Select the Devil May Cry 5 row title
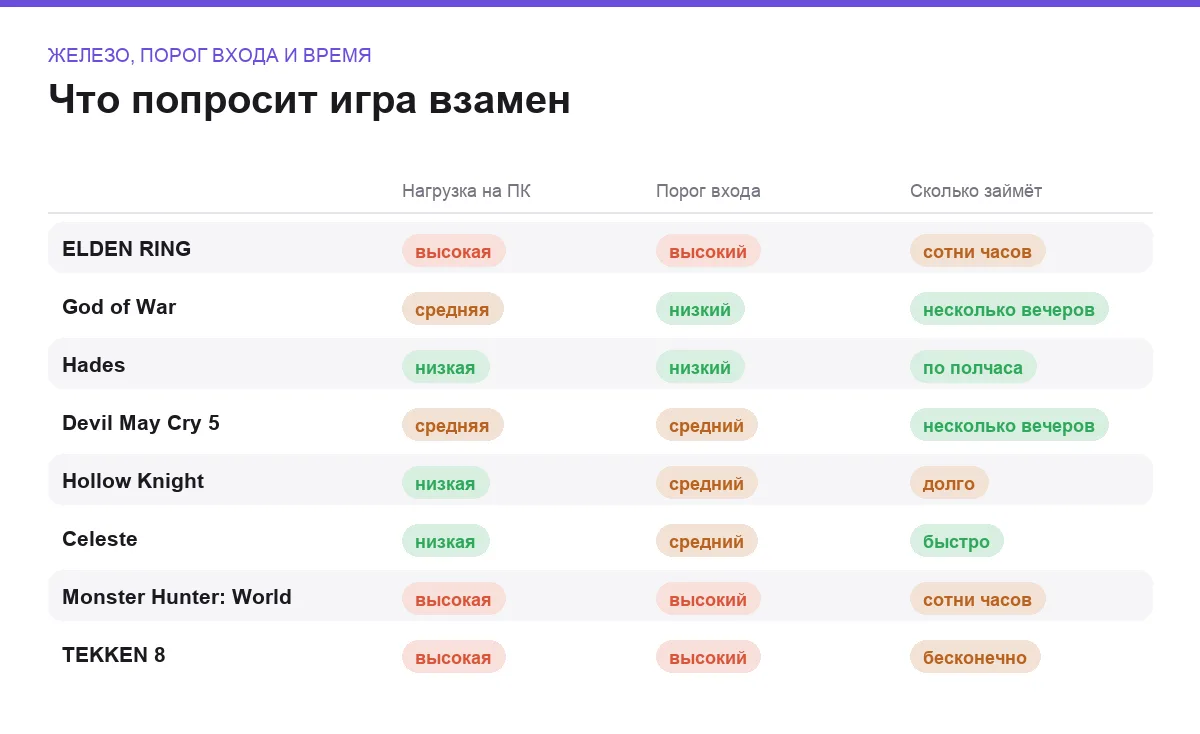This screenshot has width=1200, height=734. (141, 423)
